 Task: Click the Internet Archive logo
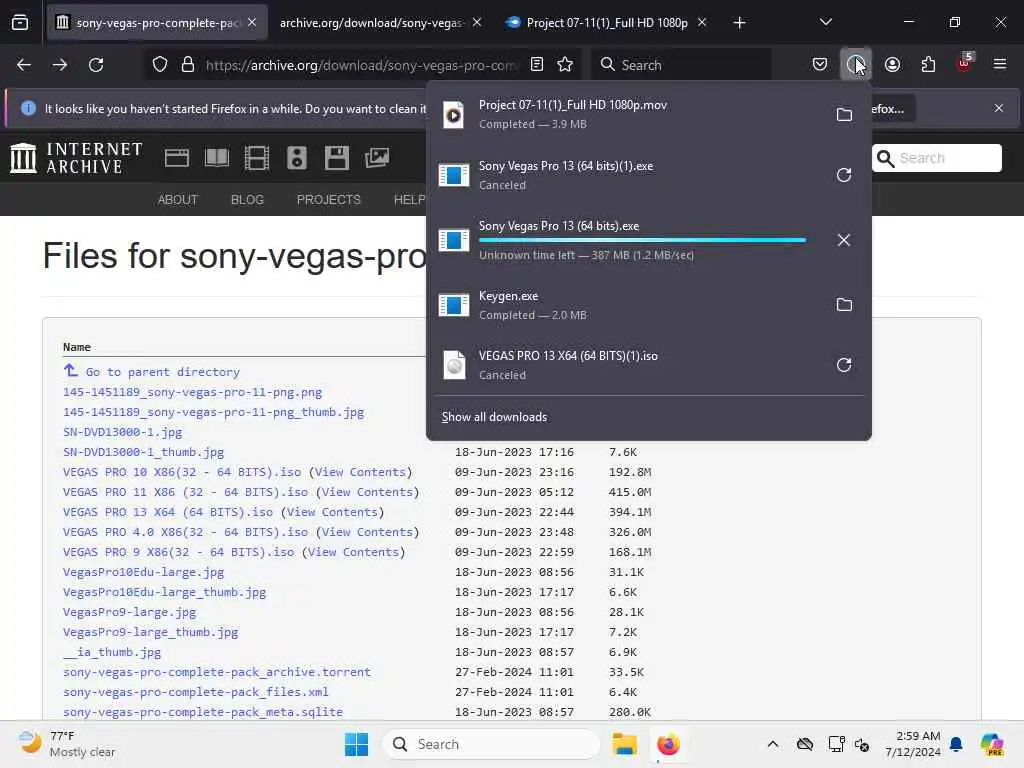[x=76, y=158]
